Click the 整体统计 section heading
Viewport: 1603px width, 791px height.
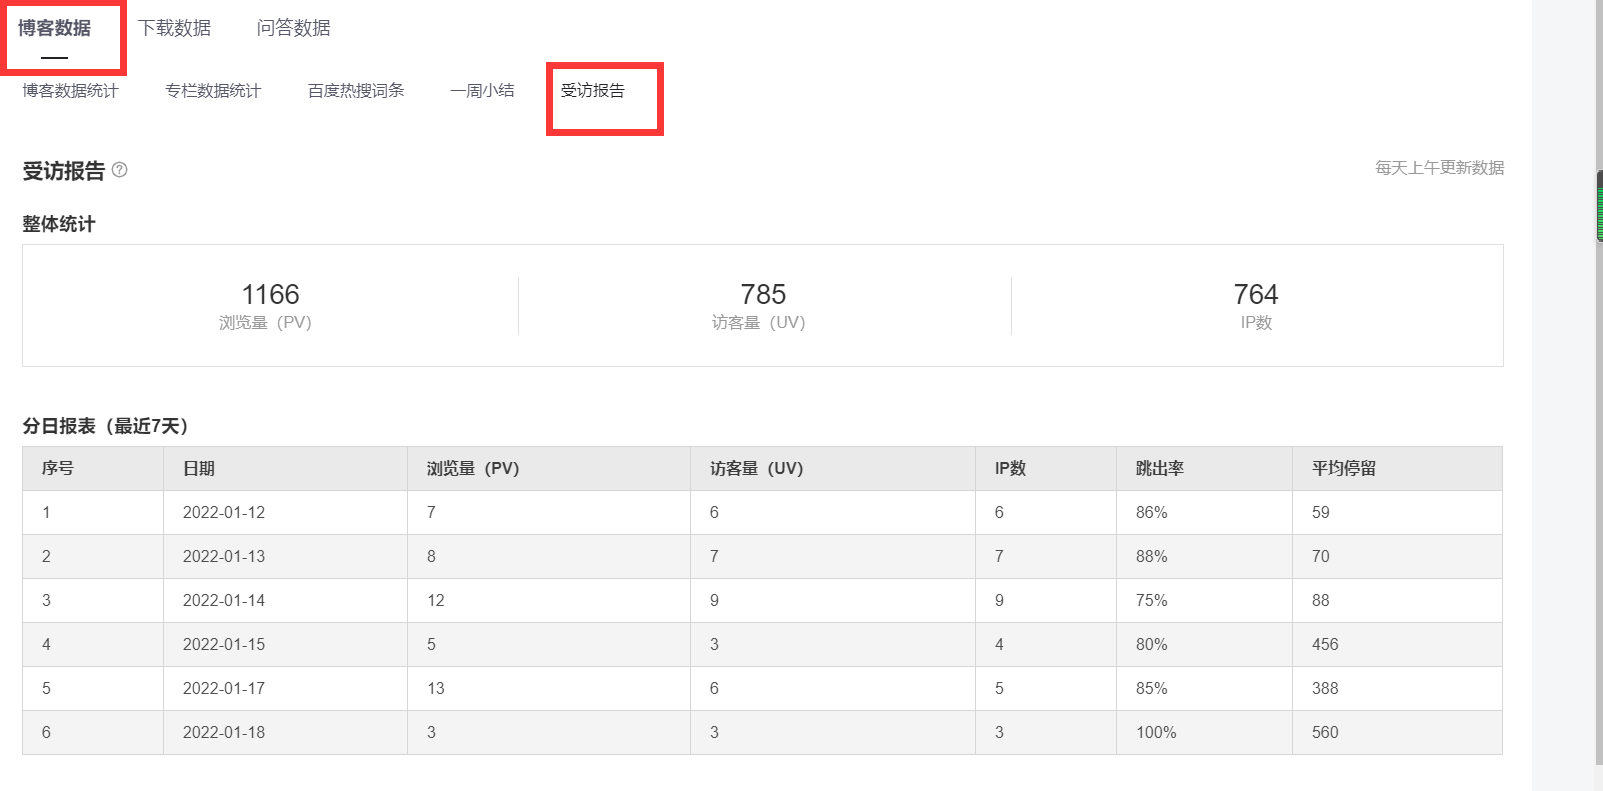[x=58, y=224]
